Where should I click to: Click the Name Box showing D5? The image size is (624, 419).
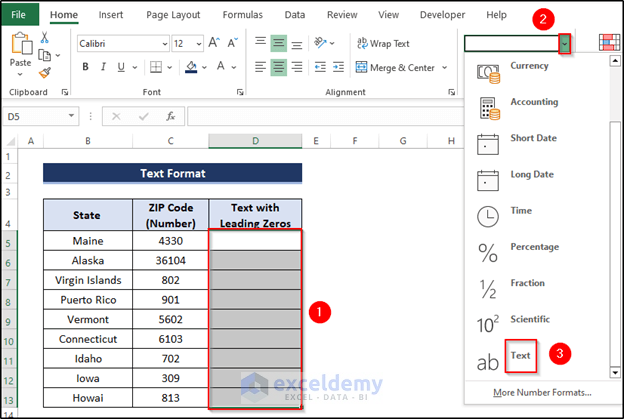(x=40, y=116)
